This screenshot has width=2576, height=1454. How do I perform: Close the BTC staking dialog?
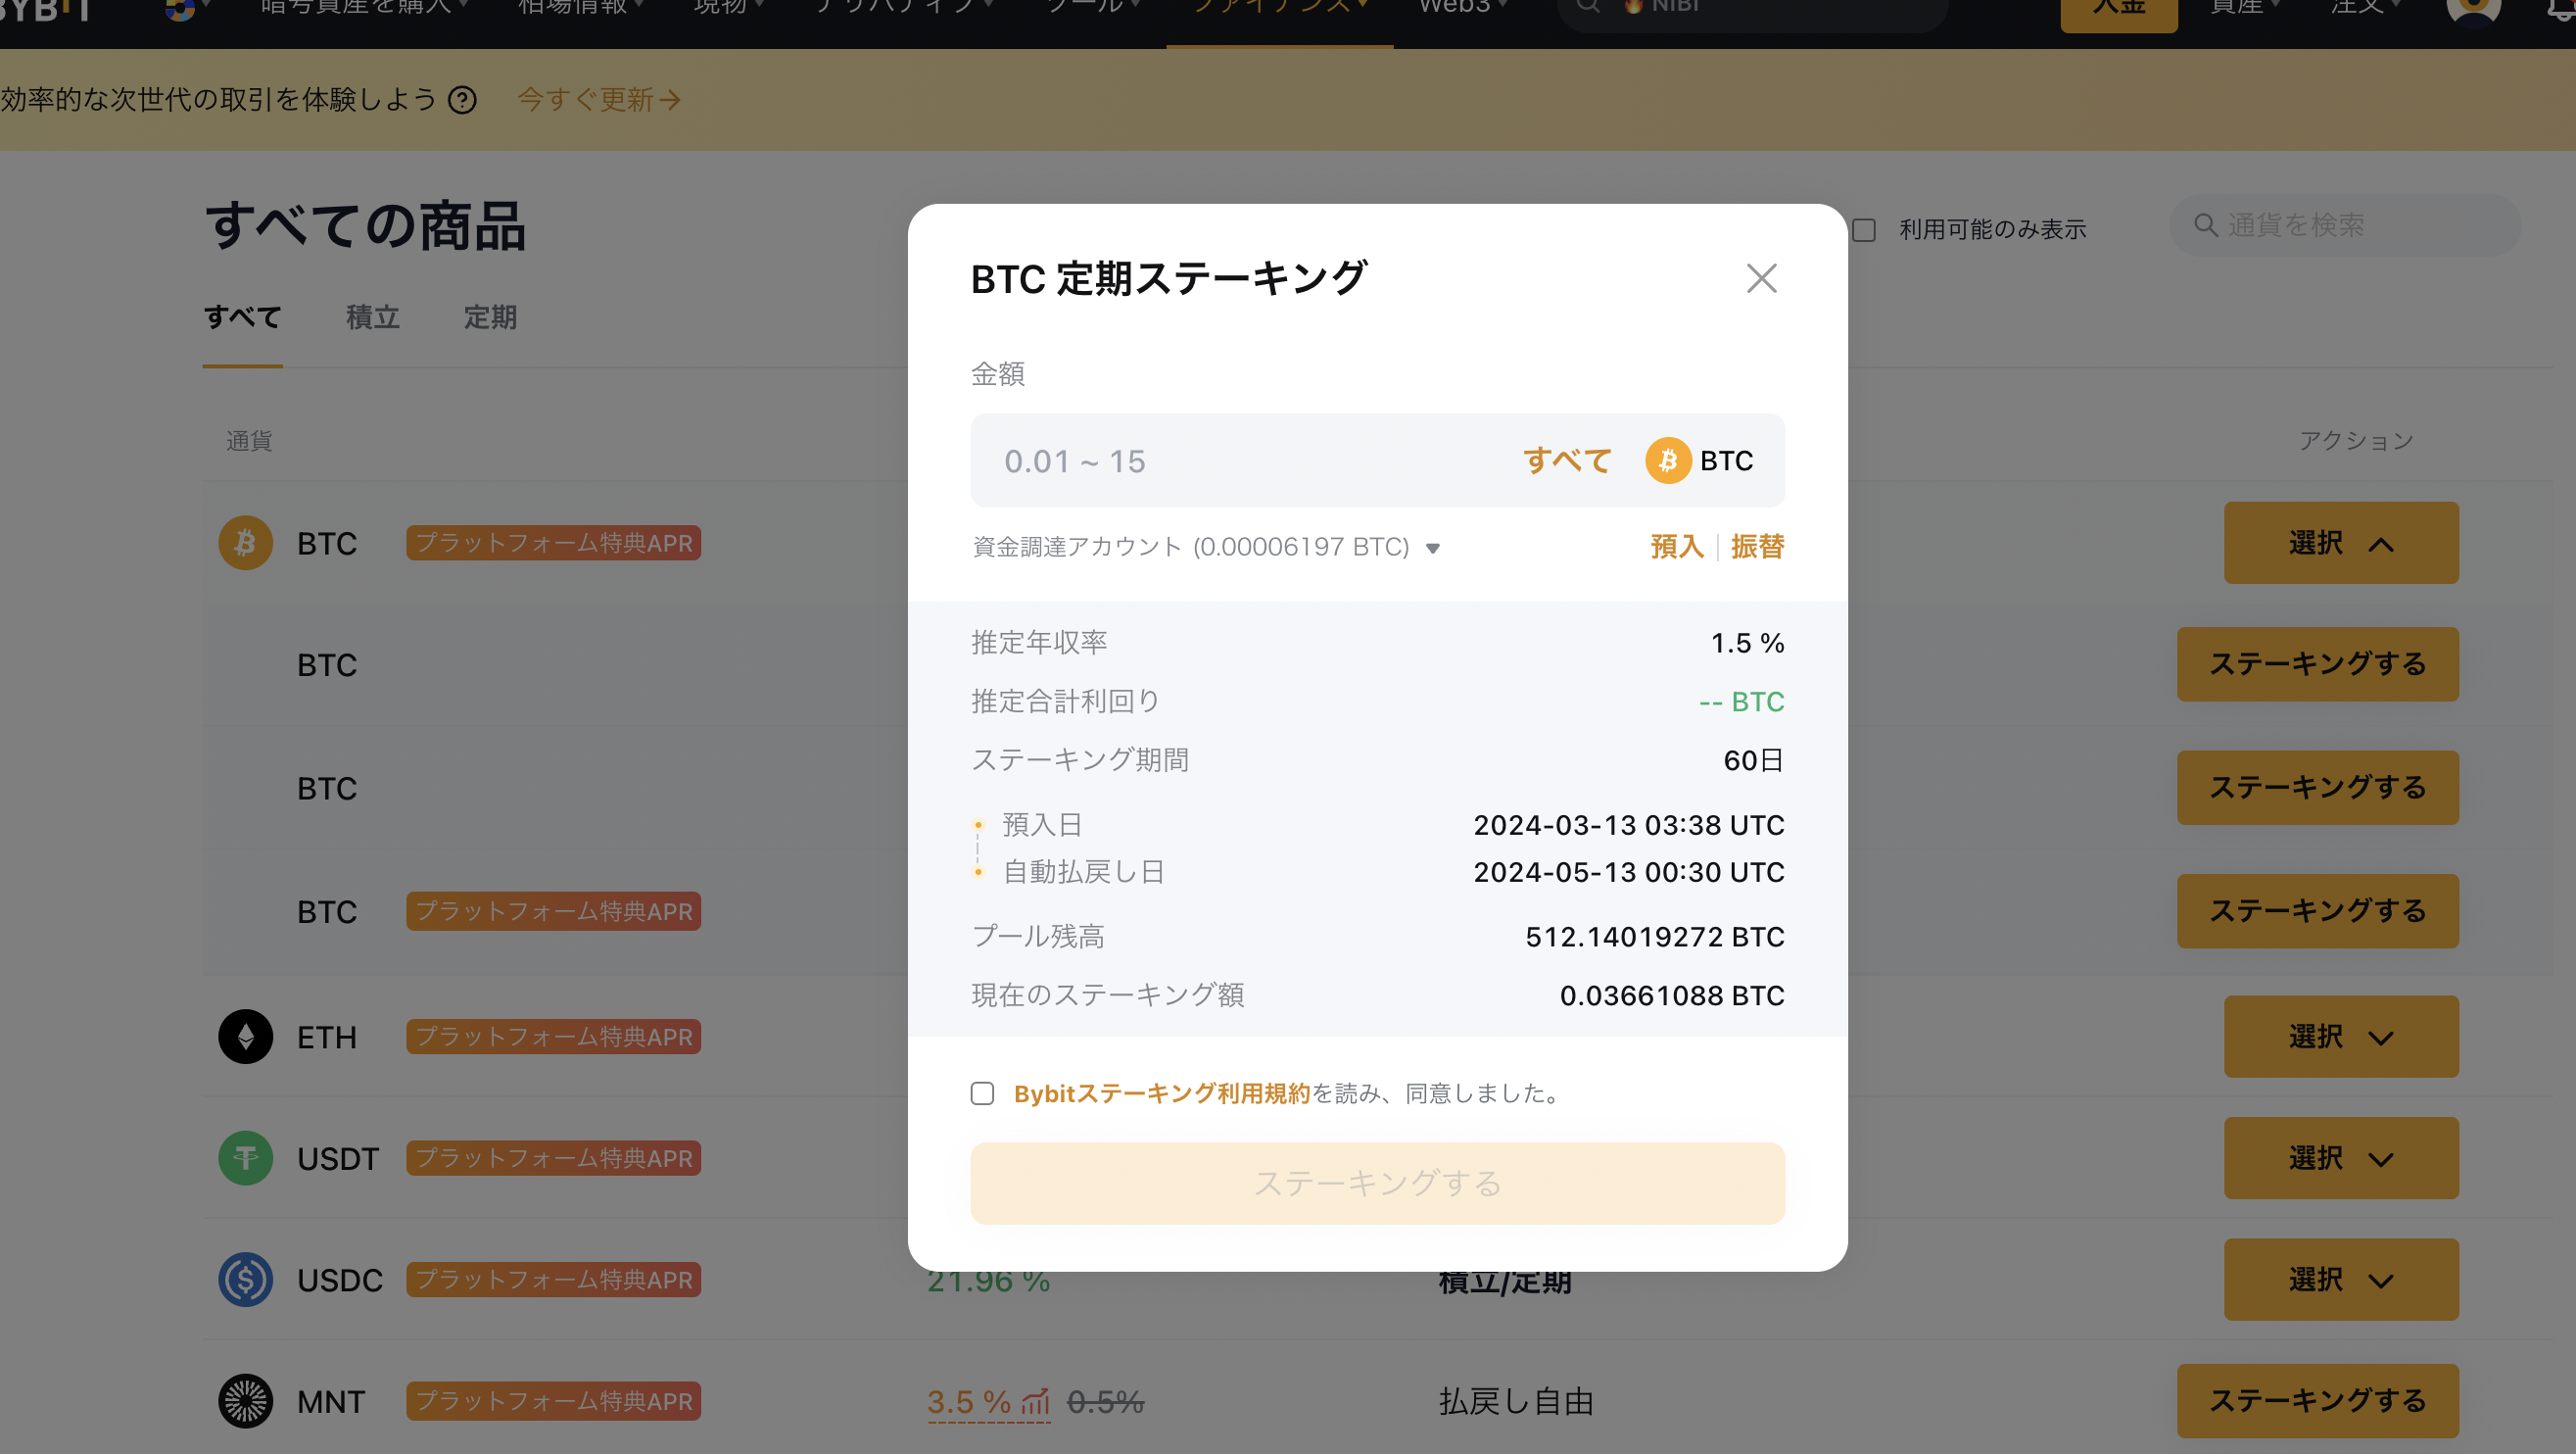[x=1761, y=278]
